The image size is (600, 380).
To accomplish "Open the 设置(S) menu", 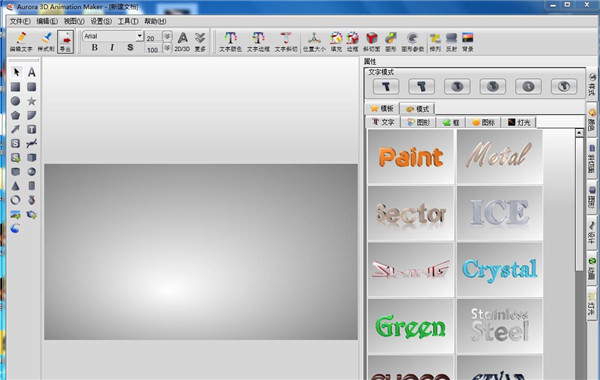I will (x=101, y=21).
